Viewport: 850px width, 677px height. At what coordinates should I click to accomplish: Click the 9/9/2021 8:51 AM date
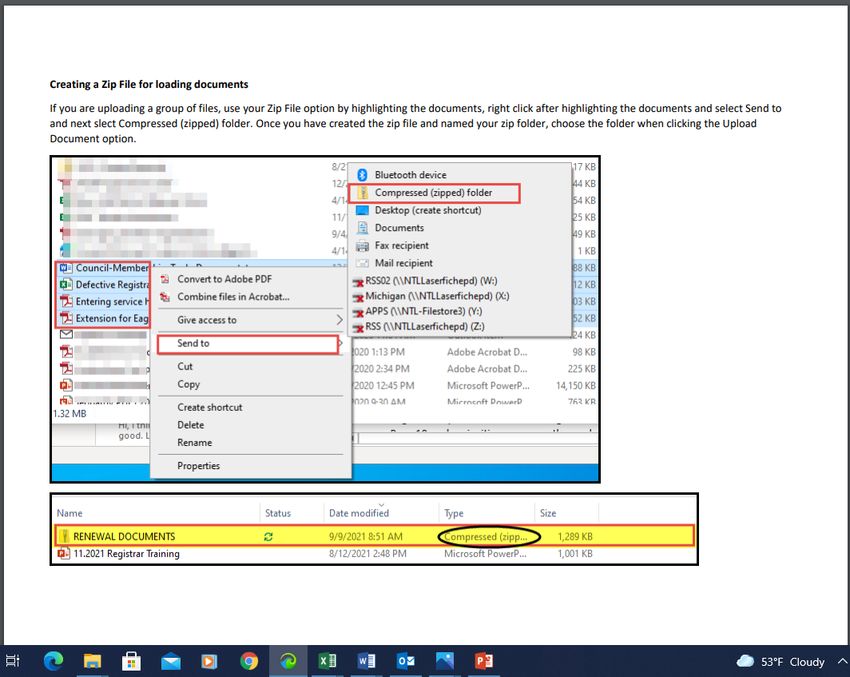tap(366, 537)
